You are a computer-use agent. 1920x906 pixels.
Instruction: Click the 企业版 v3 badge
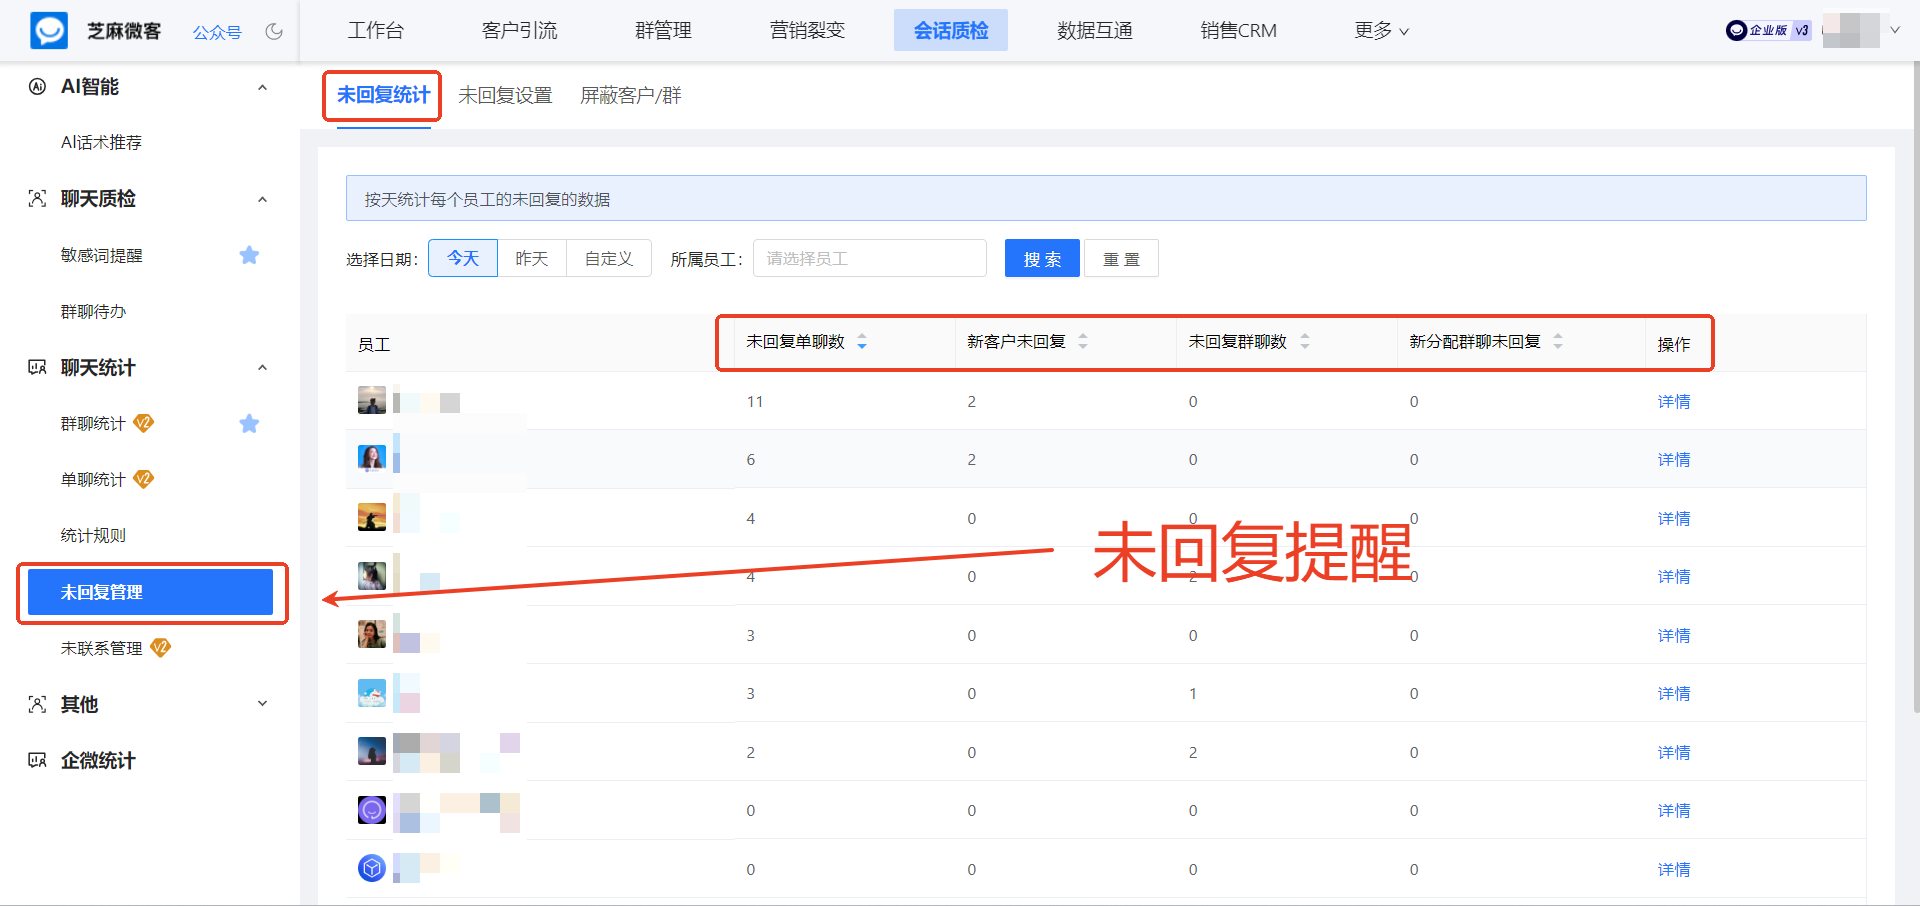[x=1768, y=30]
